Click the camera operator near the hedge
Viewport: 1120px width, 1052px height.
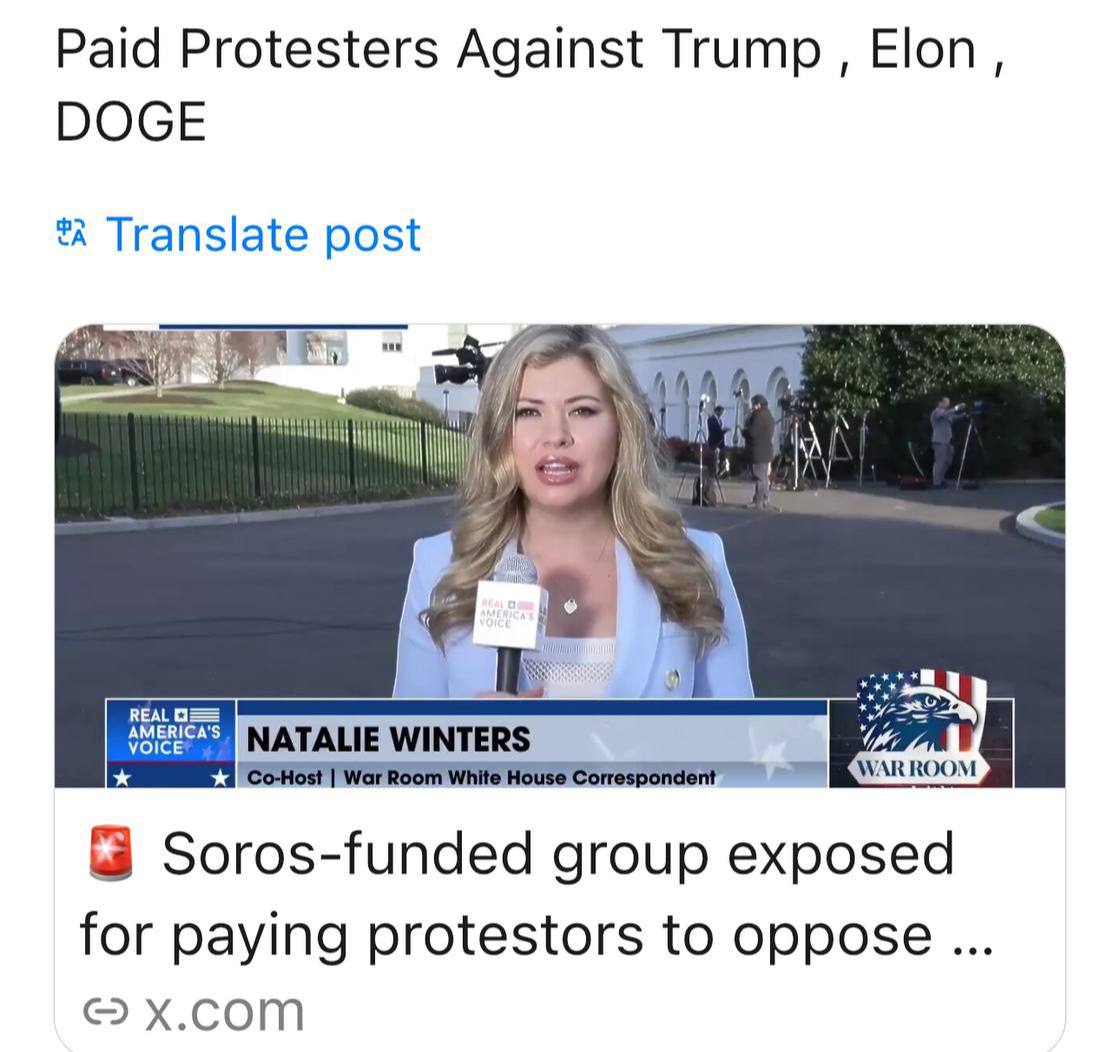pyautogui.click(x=944, y=441)
